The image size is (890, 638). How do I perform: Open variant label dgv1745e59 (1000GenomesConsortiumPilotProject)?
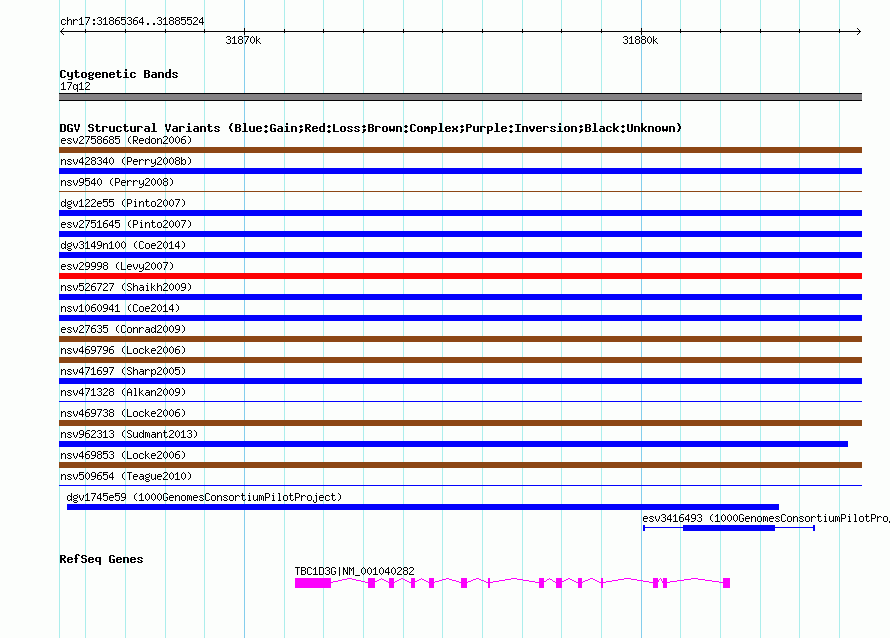point(204,497)
